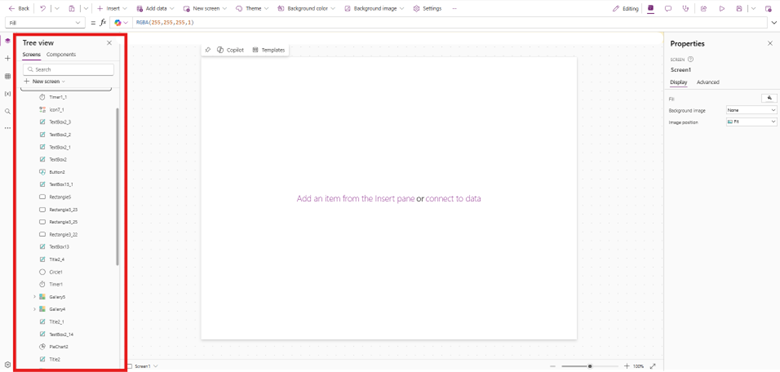Open the Screen1 selector in status bar
Screen dimensions: 780x372
coord(143,366)
